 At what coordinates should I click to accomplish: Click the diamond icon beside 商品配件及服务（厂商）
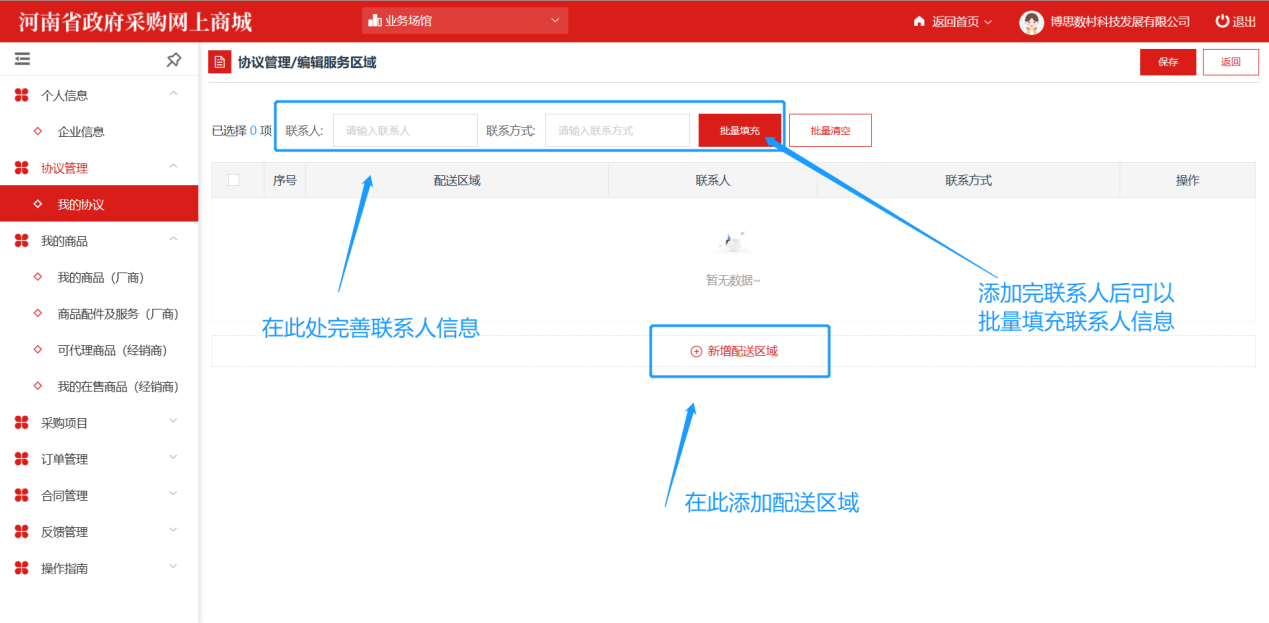click(x=38, y=313)
